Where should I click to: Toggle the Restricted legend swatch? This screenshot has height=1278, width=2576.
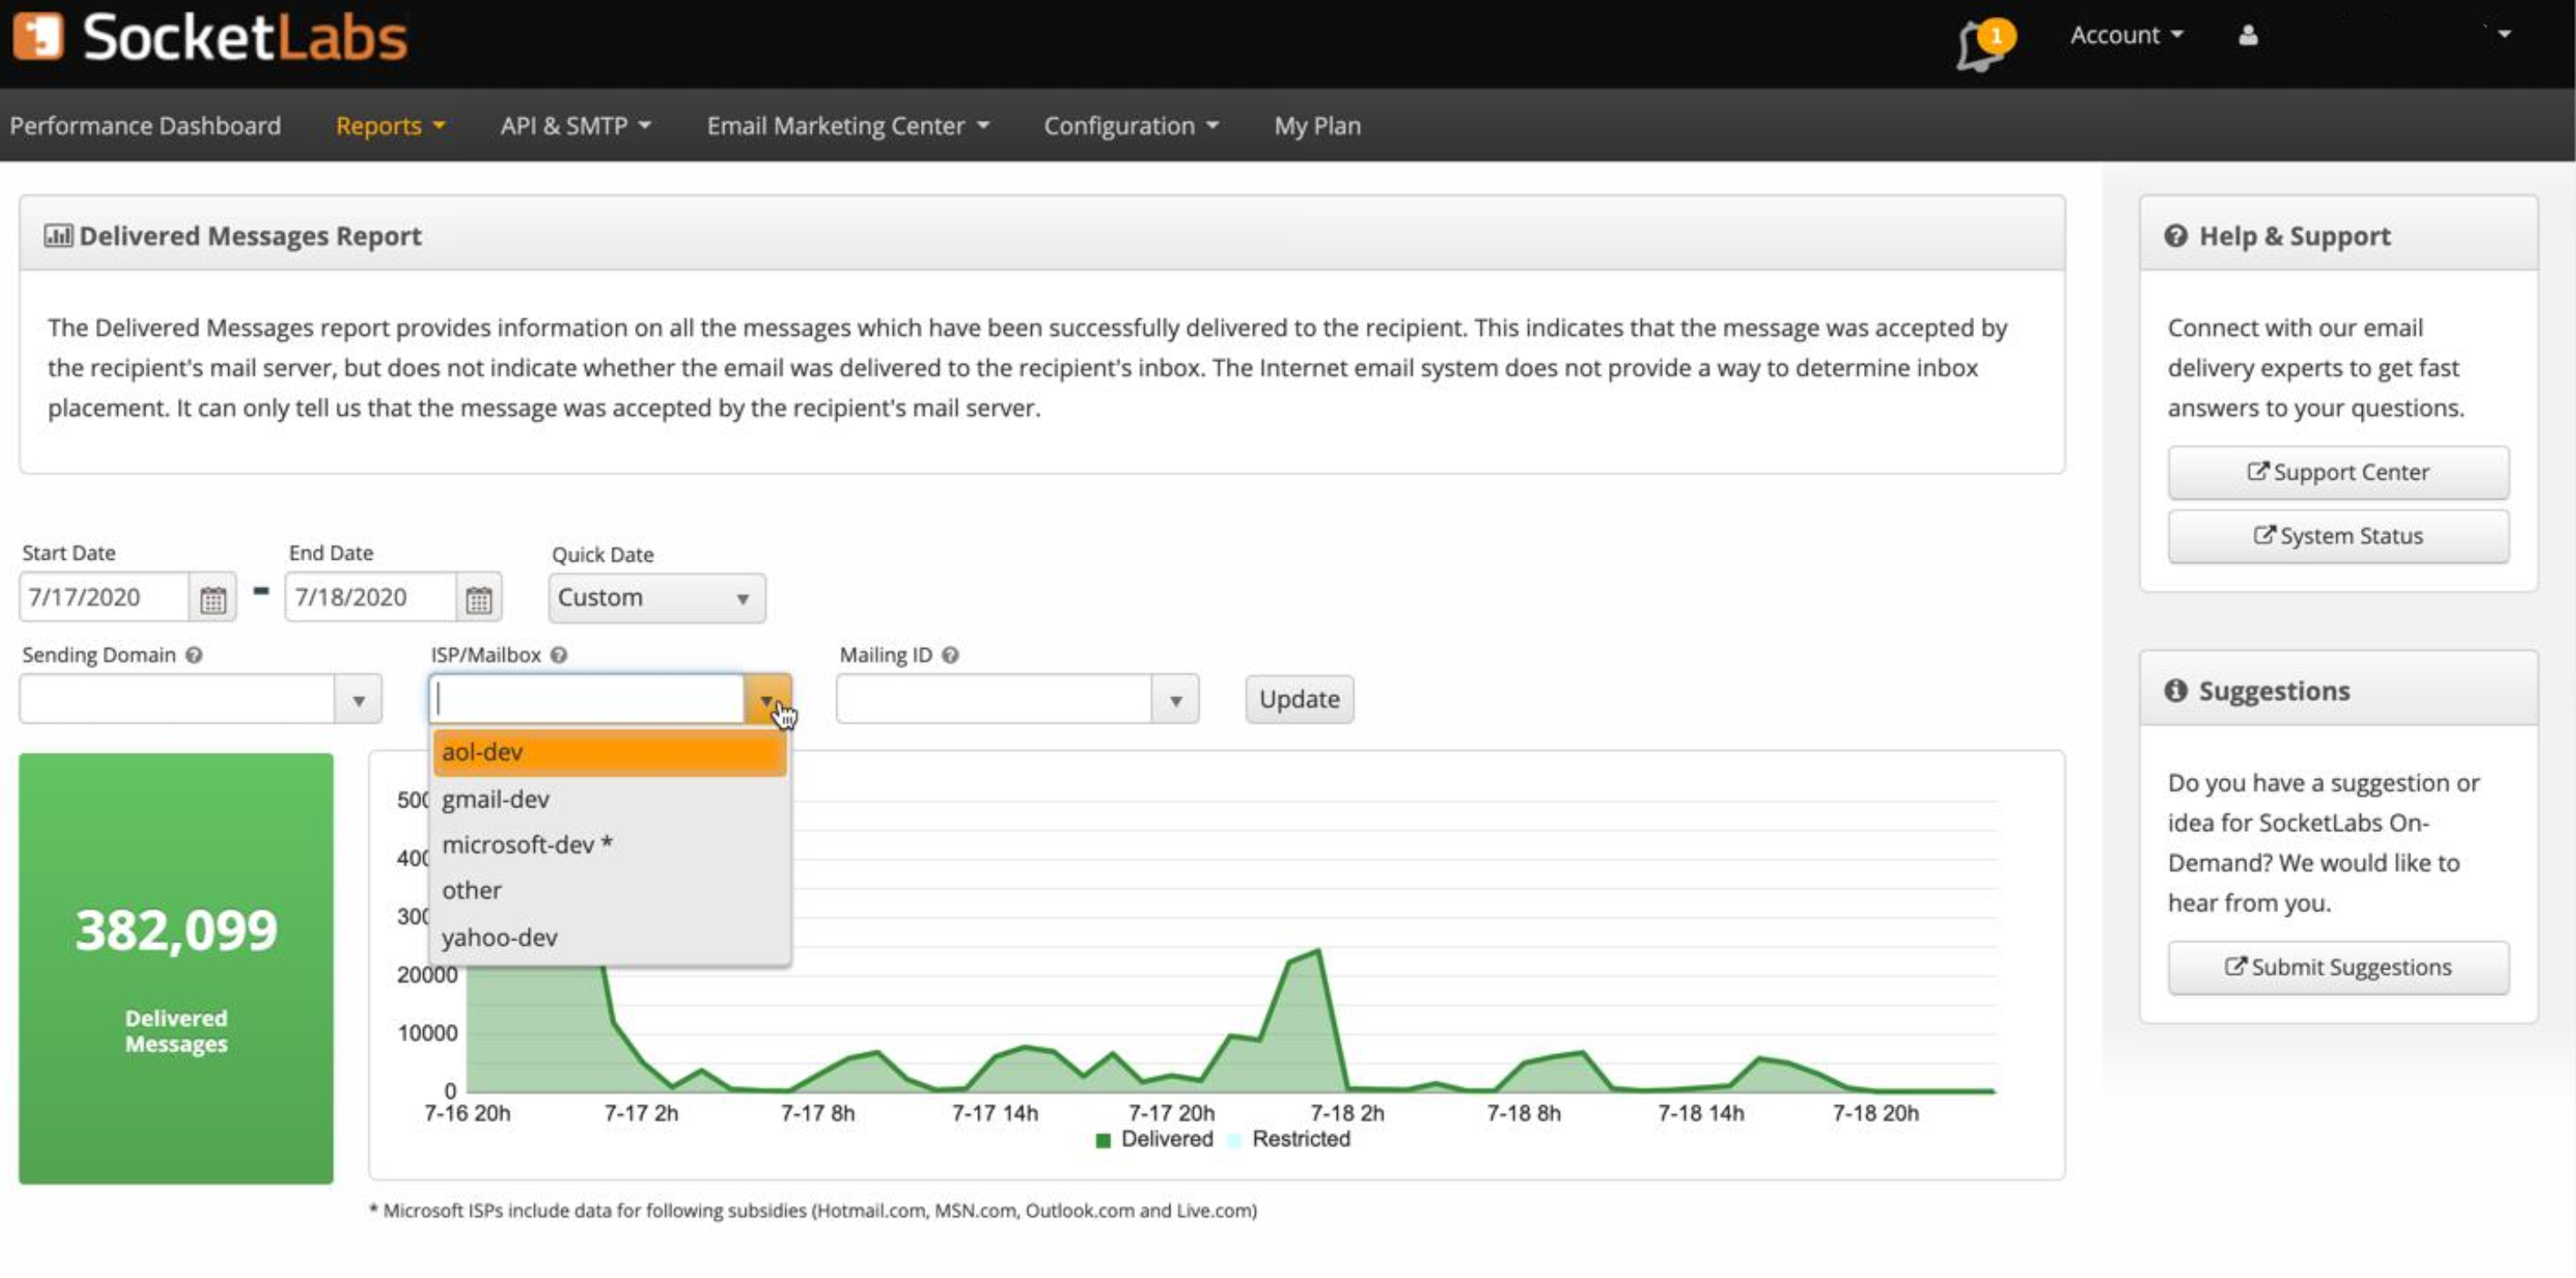tap(1234, 1141)
